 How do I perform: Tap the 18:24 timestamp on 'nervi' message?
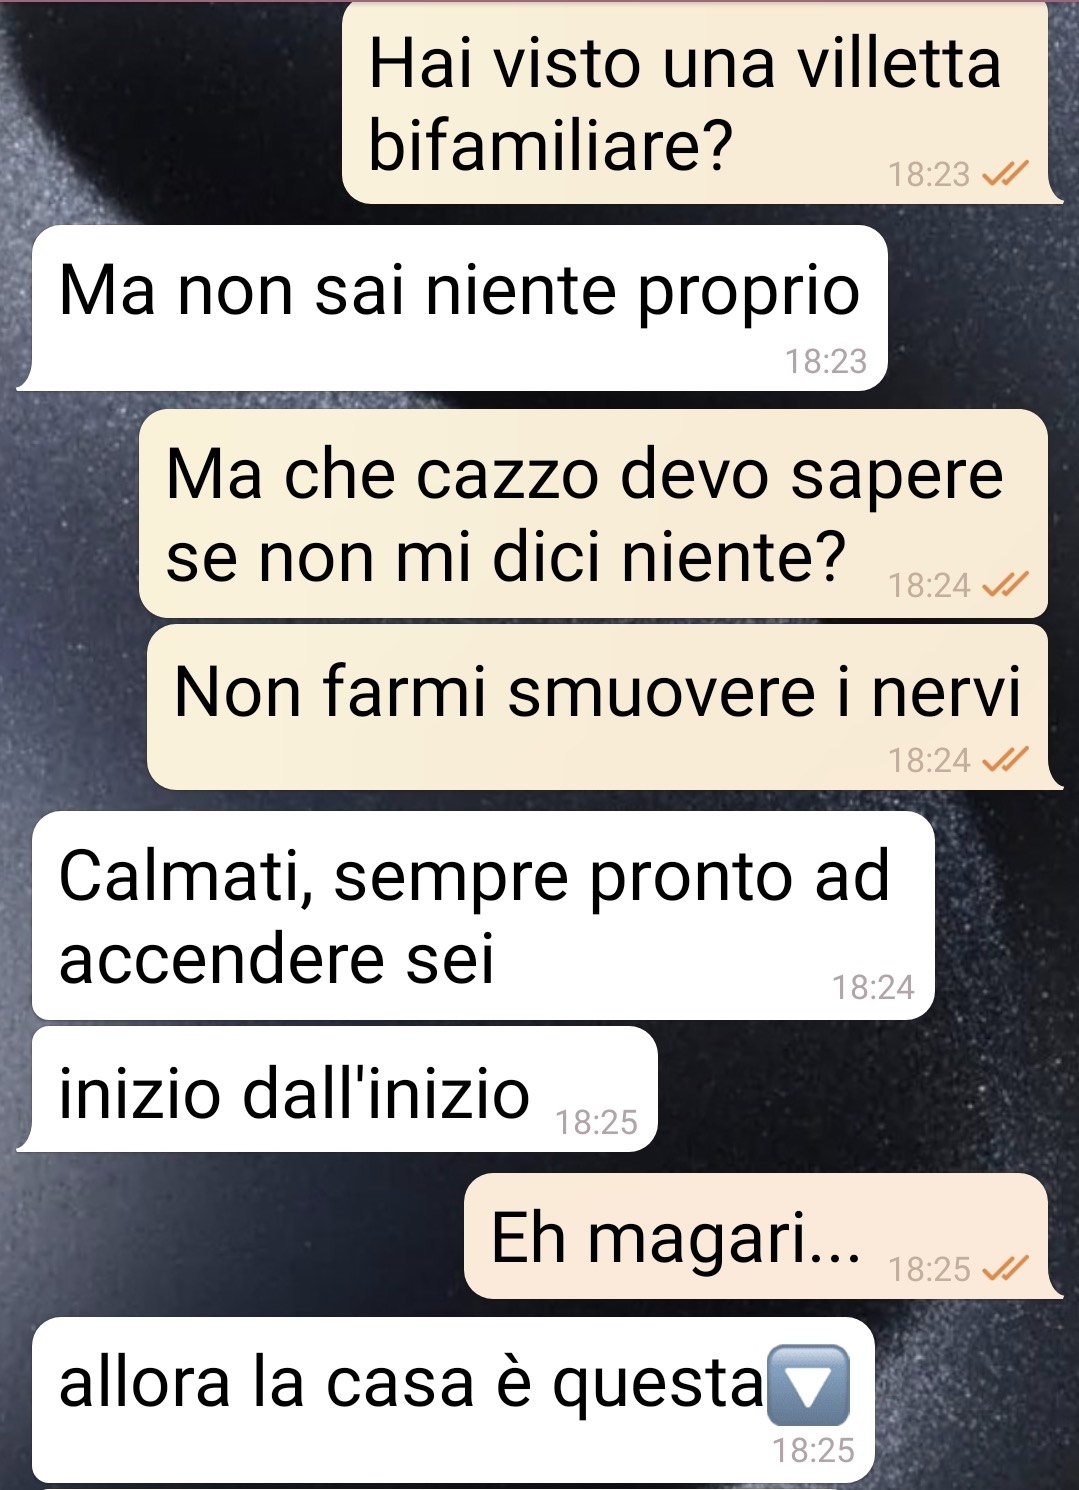(929, 761)
